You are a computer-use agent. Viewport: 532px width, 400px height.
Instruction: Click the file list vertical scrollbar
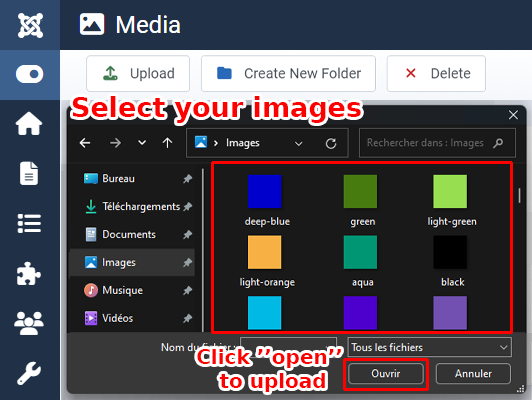[519, 195]
